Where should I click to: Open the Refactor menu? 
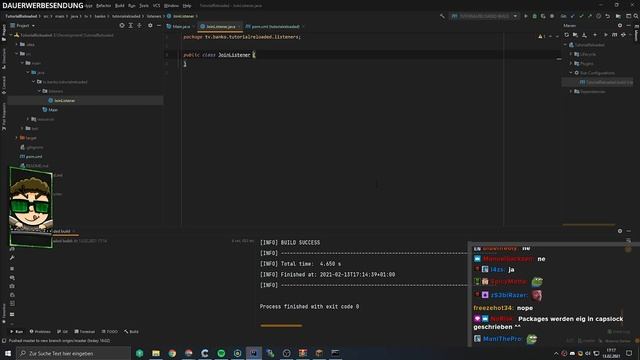(x=103, y=6)
